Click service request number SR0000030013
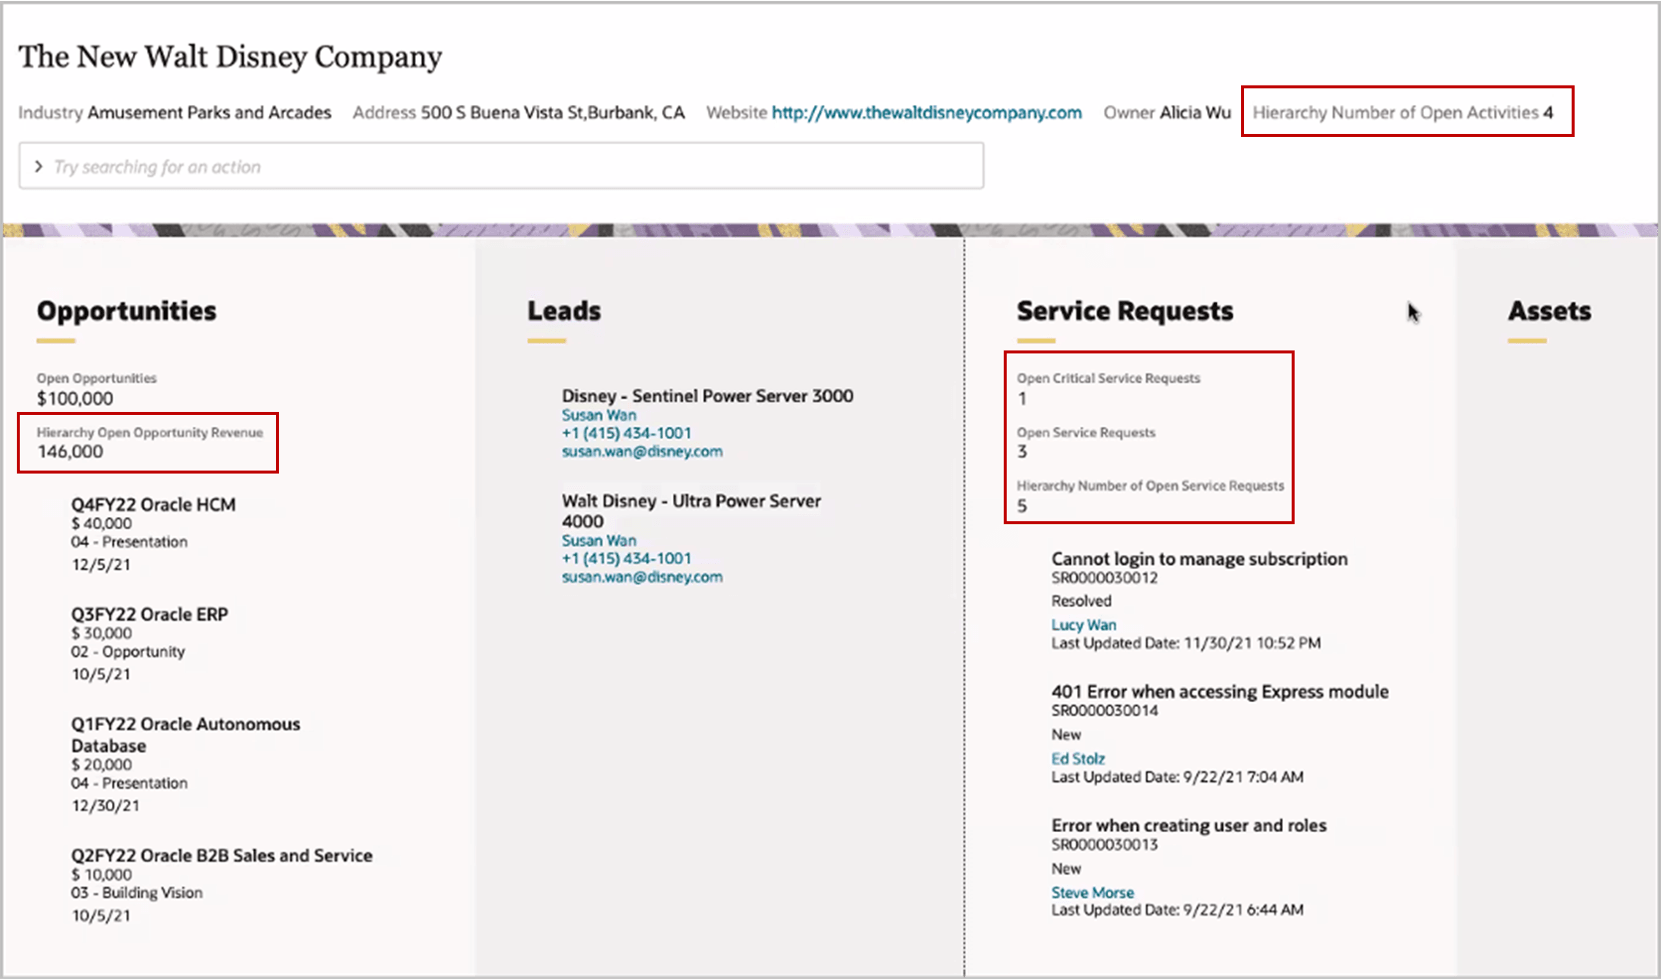 tap(1104, 845)
